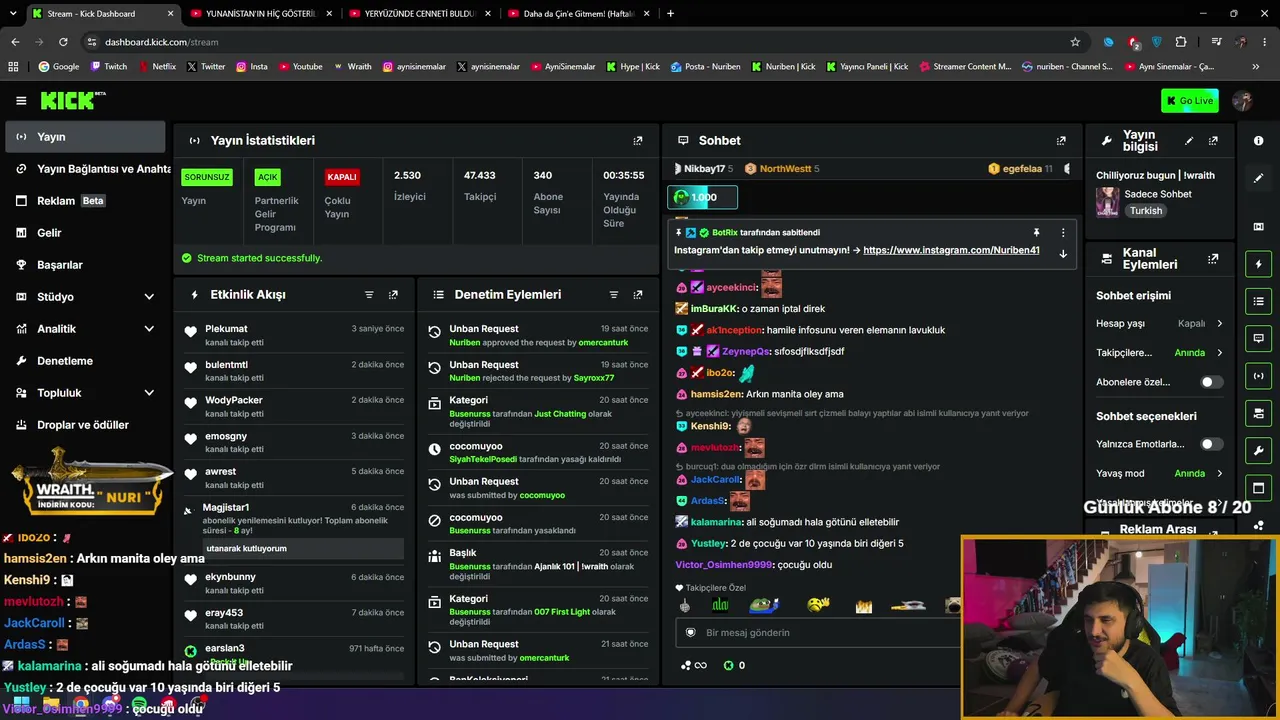Image resolution: width=1280 pixels, height=720 pixels.
Task: Open the browser Extensions puzzle icon
Action: click(x=1181, y=42)
